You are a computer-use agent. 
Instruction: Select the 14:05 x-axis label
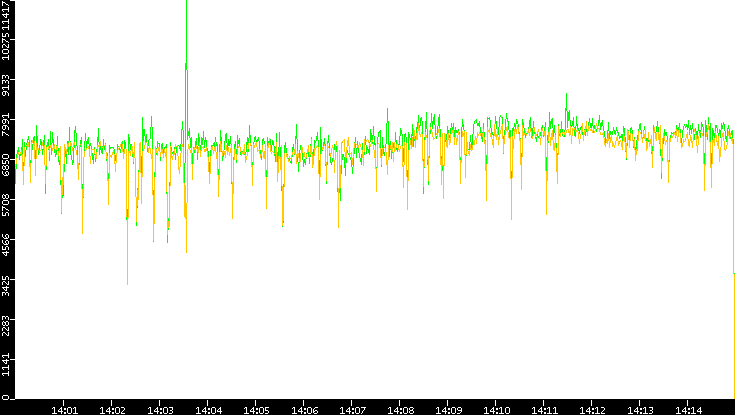(256, 410)
